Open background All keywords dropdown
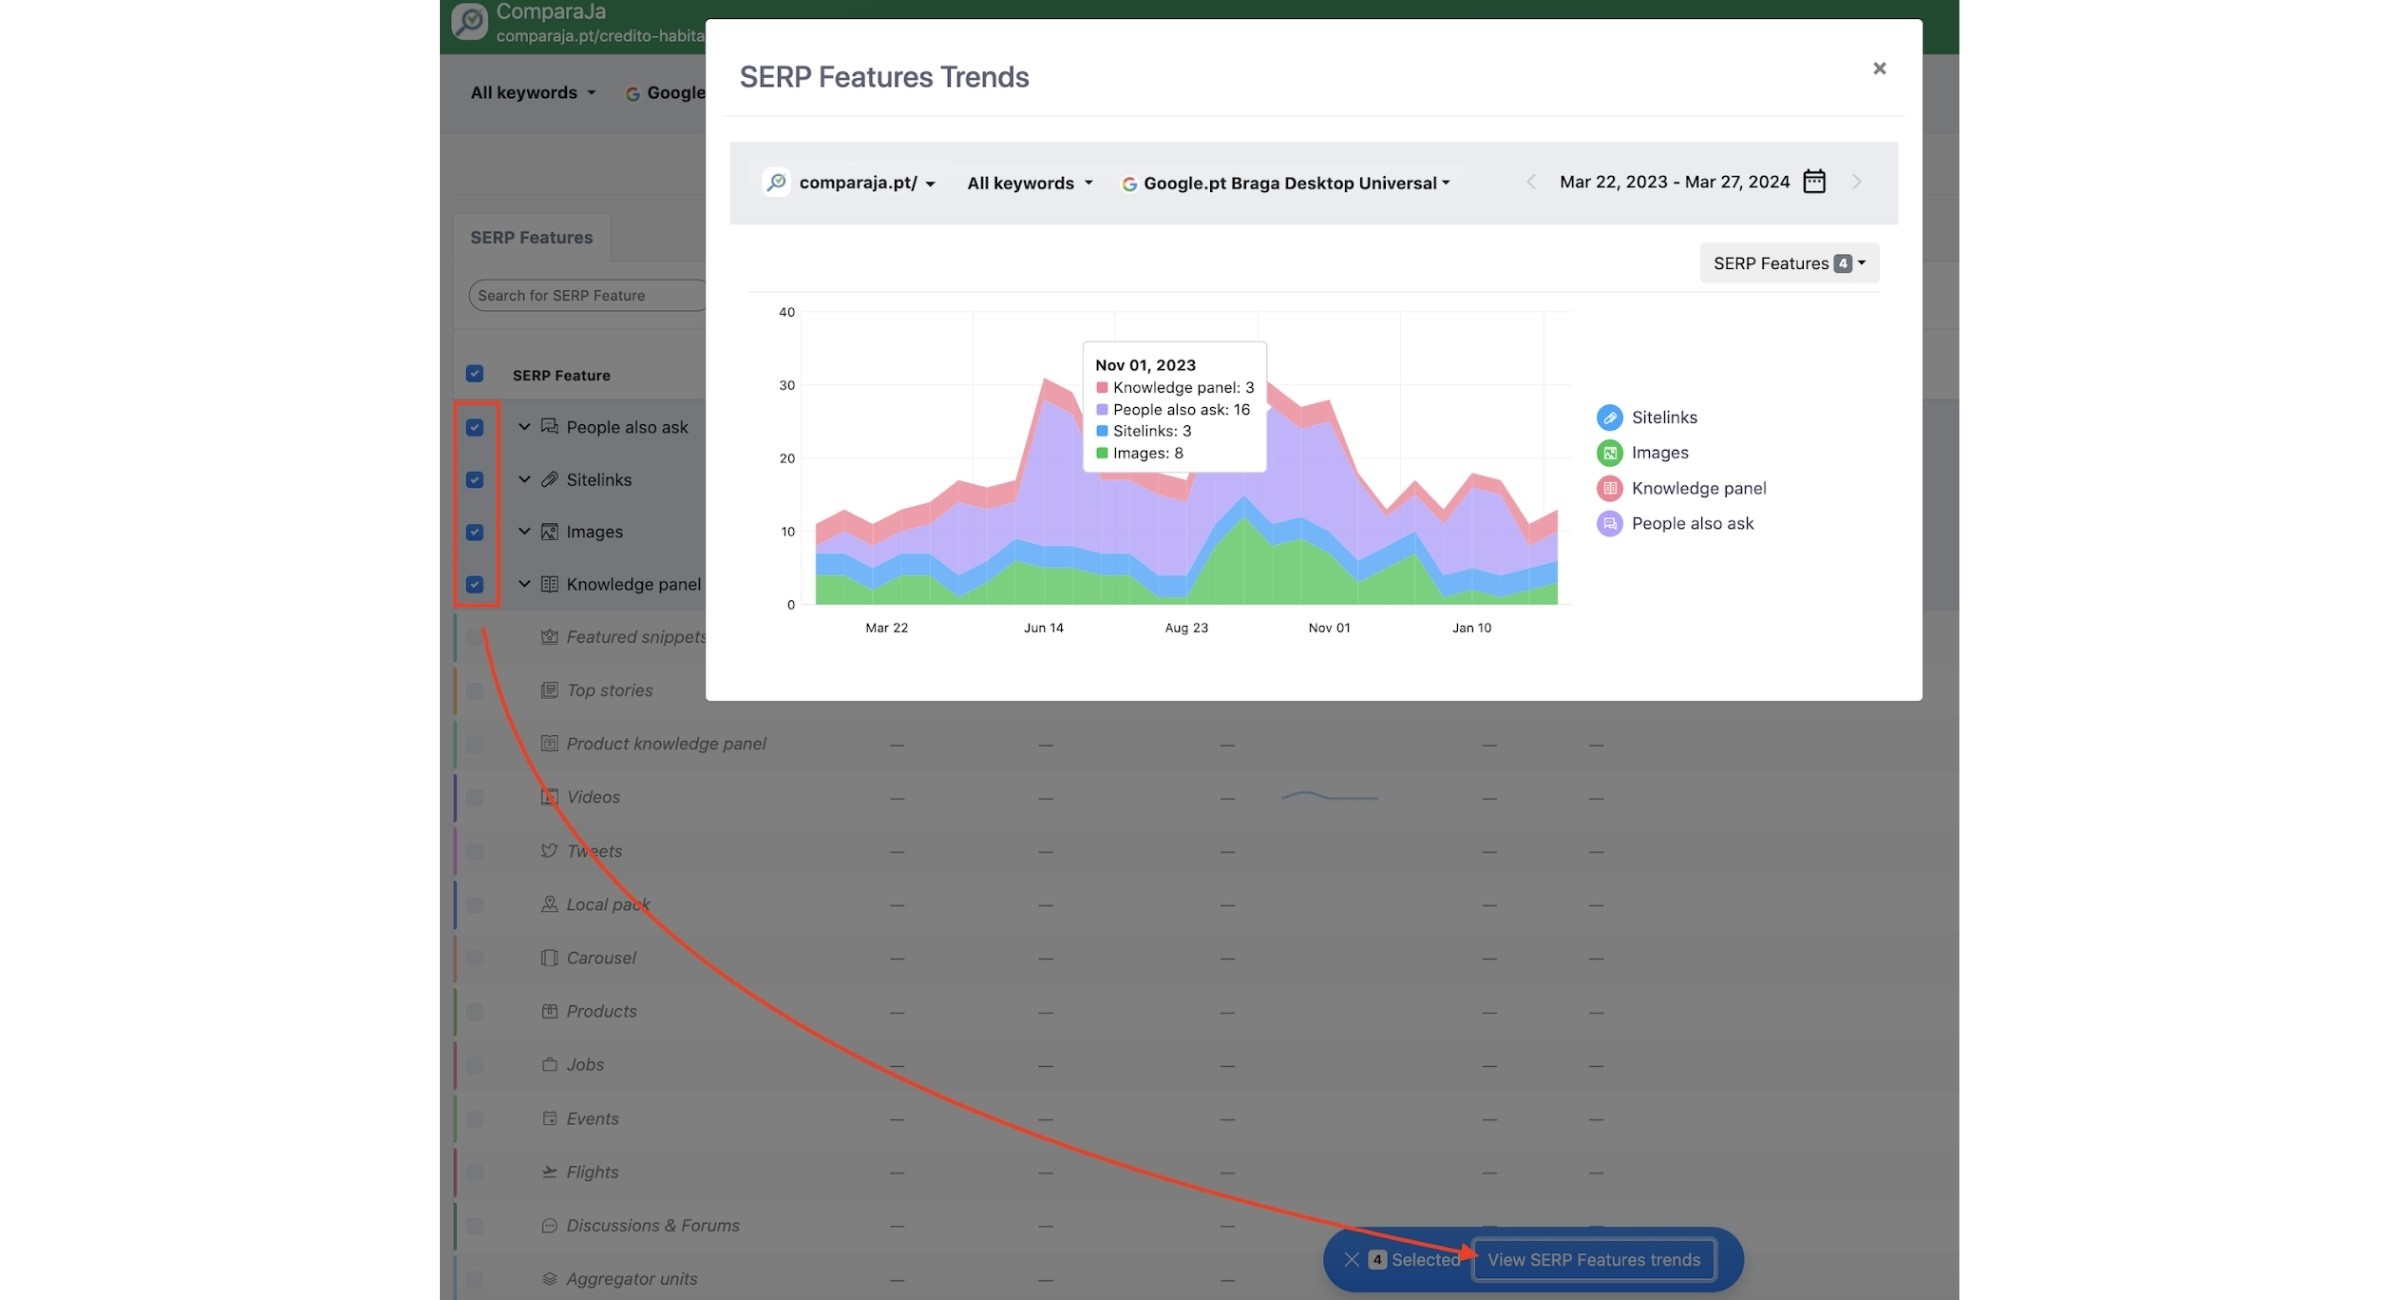 (533, 93)
